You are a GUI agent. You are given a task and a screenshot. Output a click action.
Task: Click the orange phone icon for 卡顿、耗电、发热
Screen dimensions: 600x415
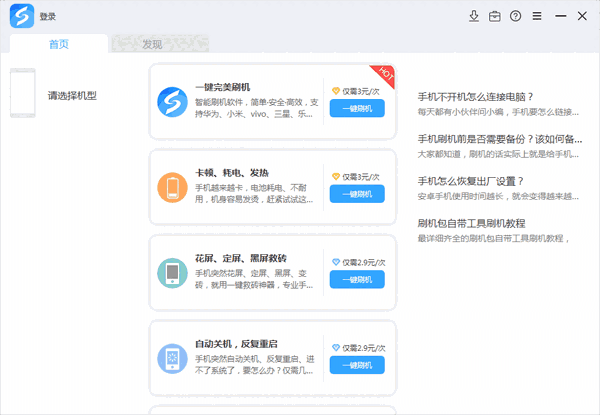tap(172, 186)
